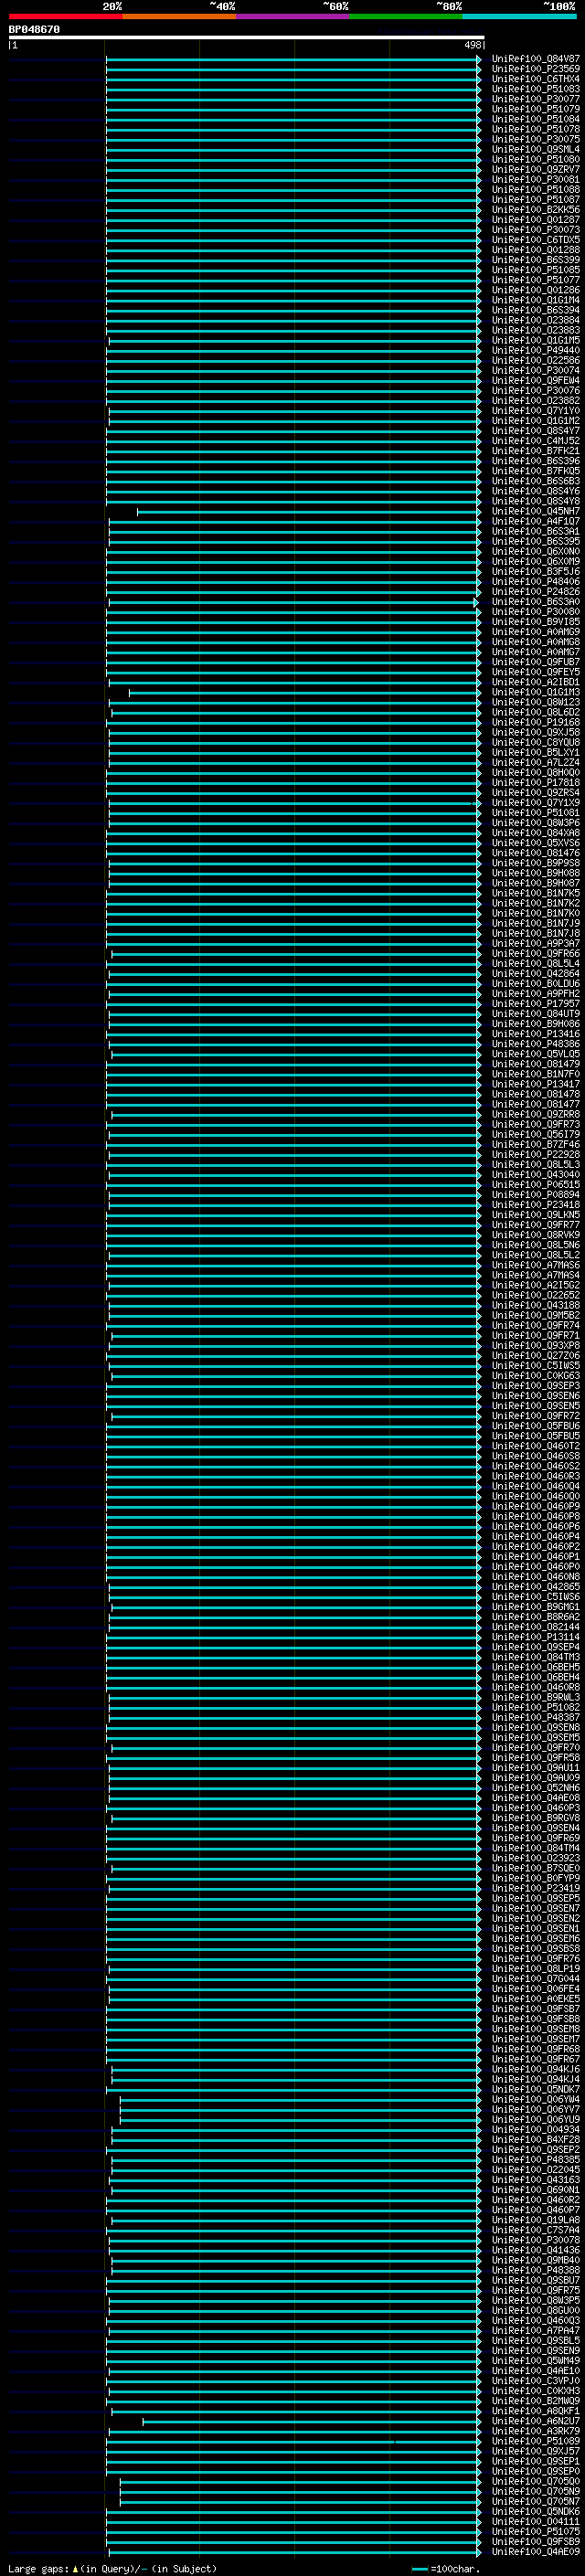This screenshot has height=2576, width=585.
Task: Open hit UniRef100_Q9XJ57
Action: pos(536,2451)
